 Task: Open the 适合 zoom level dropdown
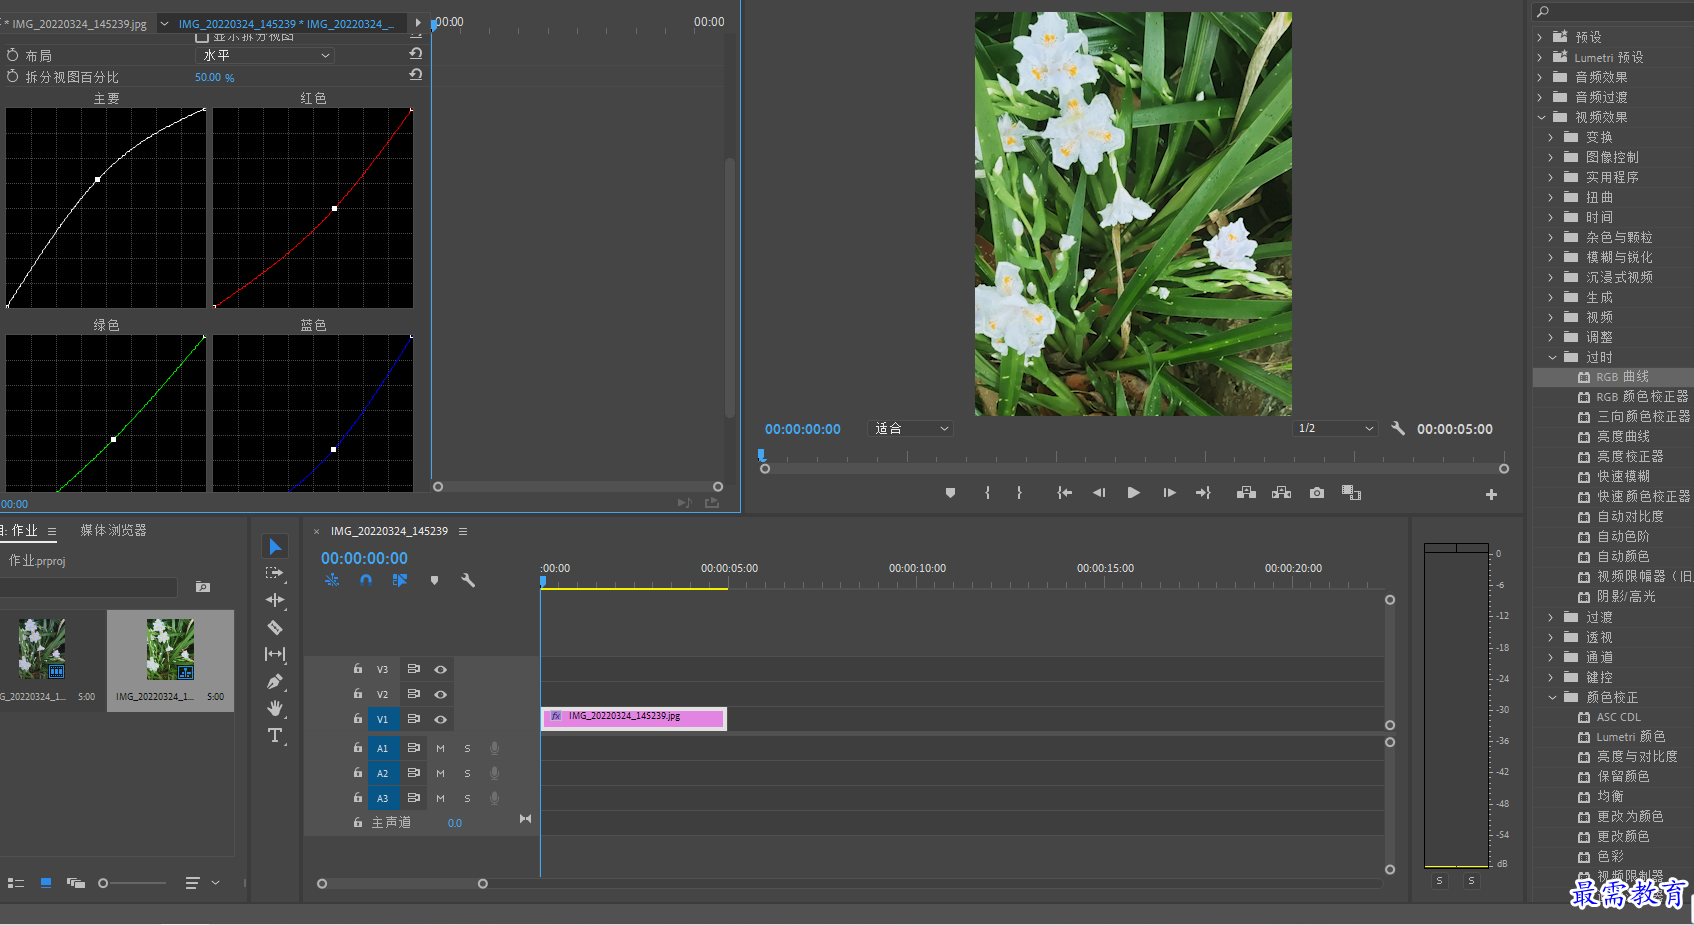pos(910,428)
